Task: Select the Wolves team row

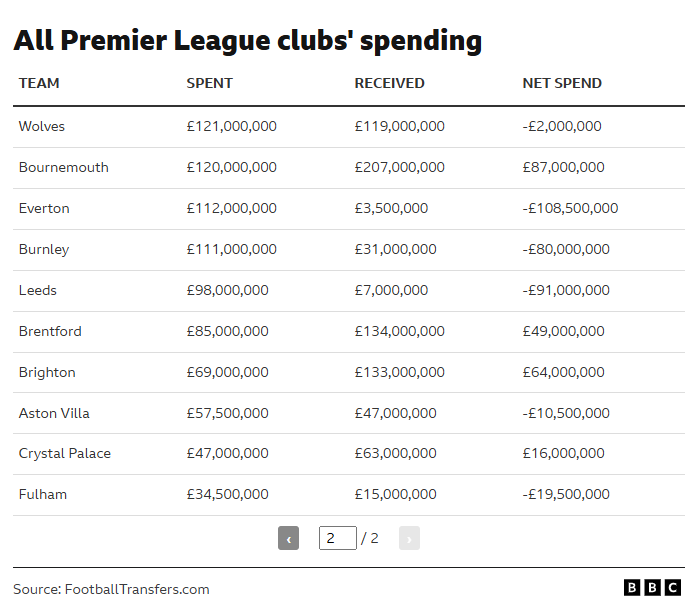Action: [348, 127]
